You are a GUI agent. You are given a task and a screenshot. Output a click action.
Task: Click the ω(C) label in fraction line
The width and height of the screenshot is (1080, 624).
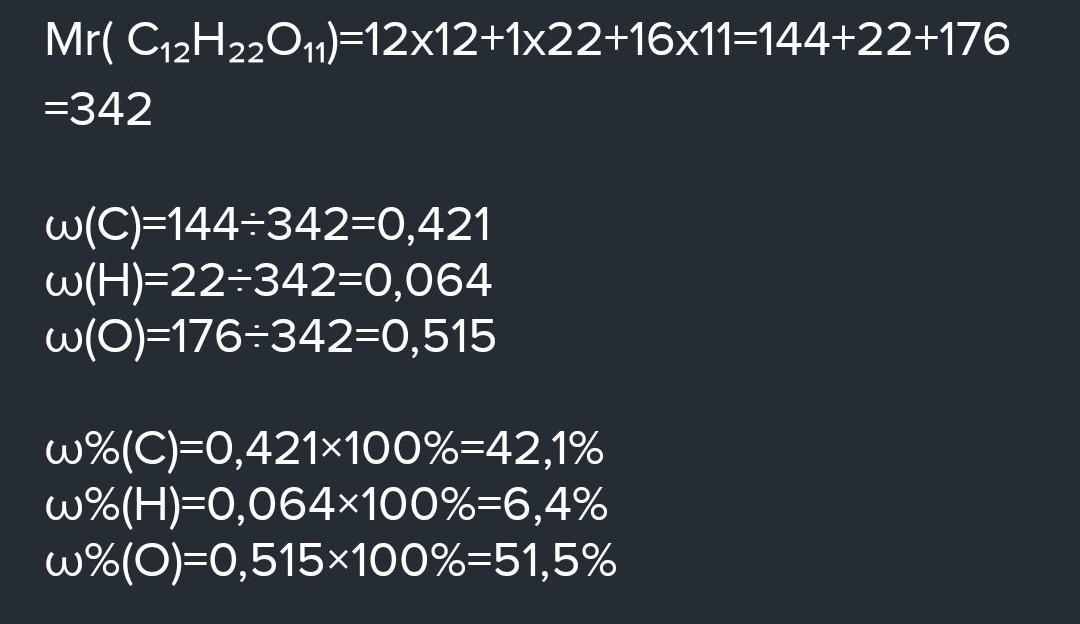coord(93,225)
